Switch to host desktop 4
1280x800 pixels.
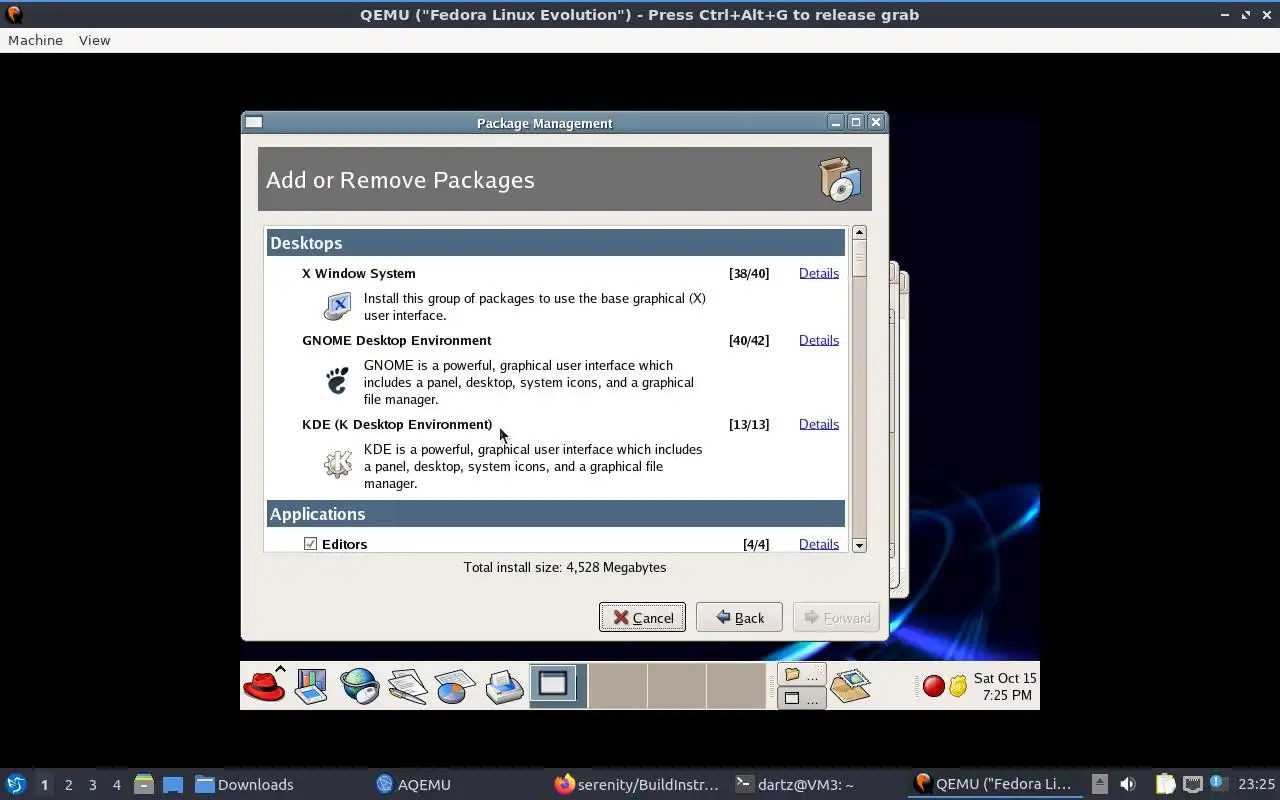[116, 784]
